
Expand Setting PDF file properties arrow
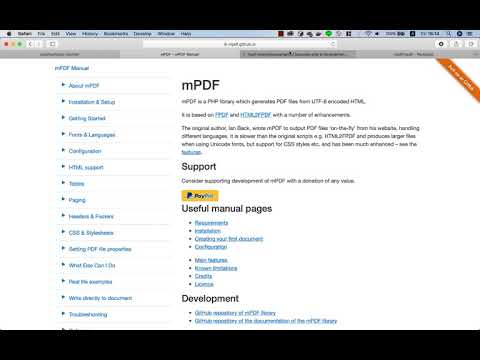63,248
